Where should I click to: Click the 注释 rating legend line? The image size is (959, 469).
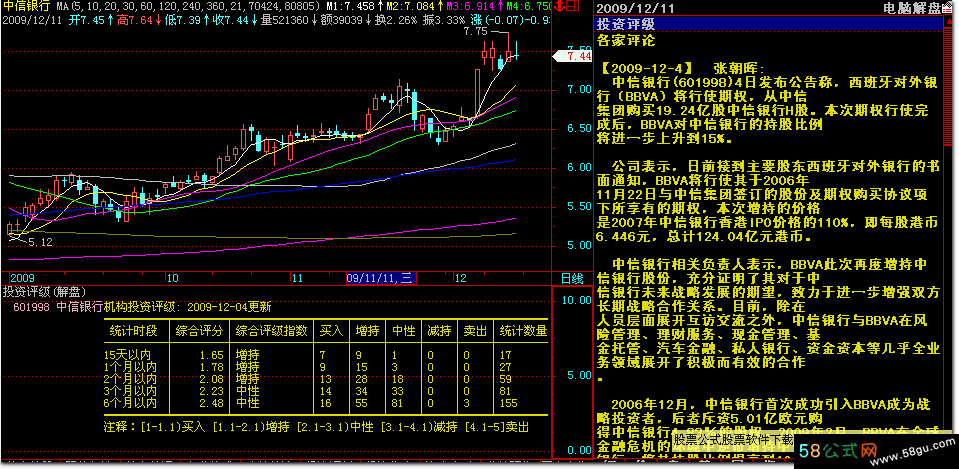coord(316,427)
